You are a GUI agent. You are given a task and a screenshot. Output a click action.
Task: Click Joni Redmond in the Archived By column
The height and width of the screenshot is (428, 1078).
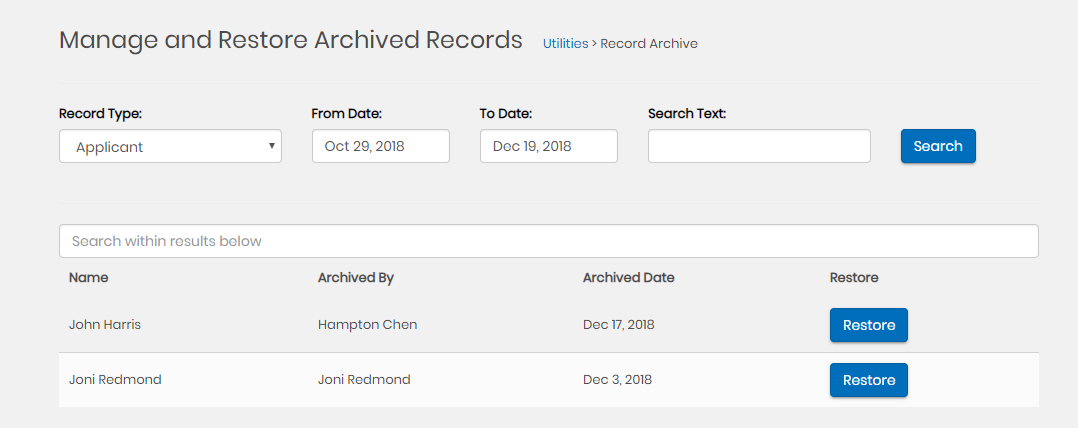[x=364, y=380]
